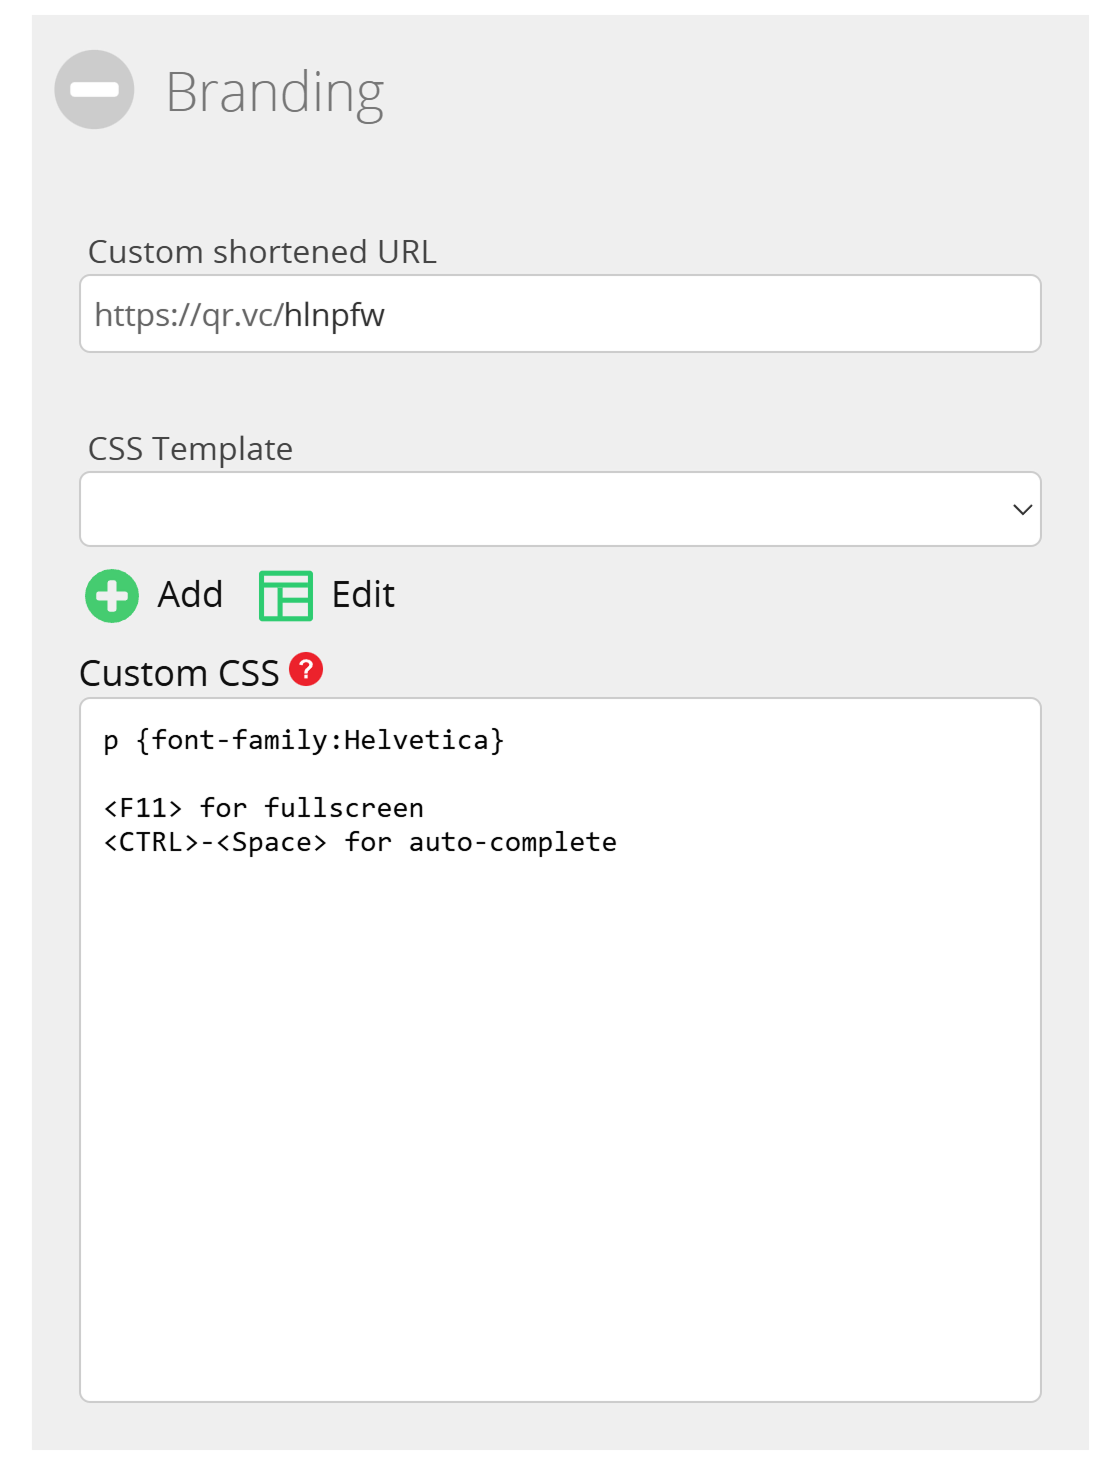Viewport: 1118px width, 1480px height.
Task: Click the Branding section heading
Action: 276,91
